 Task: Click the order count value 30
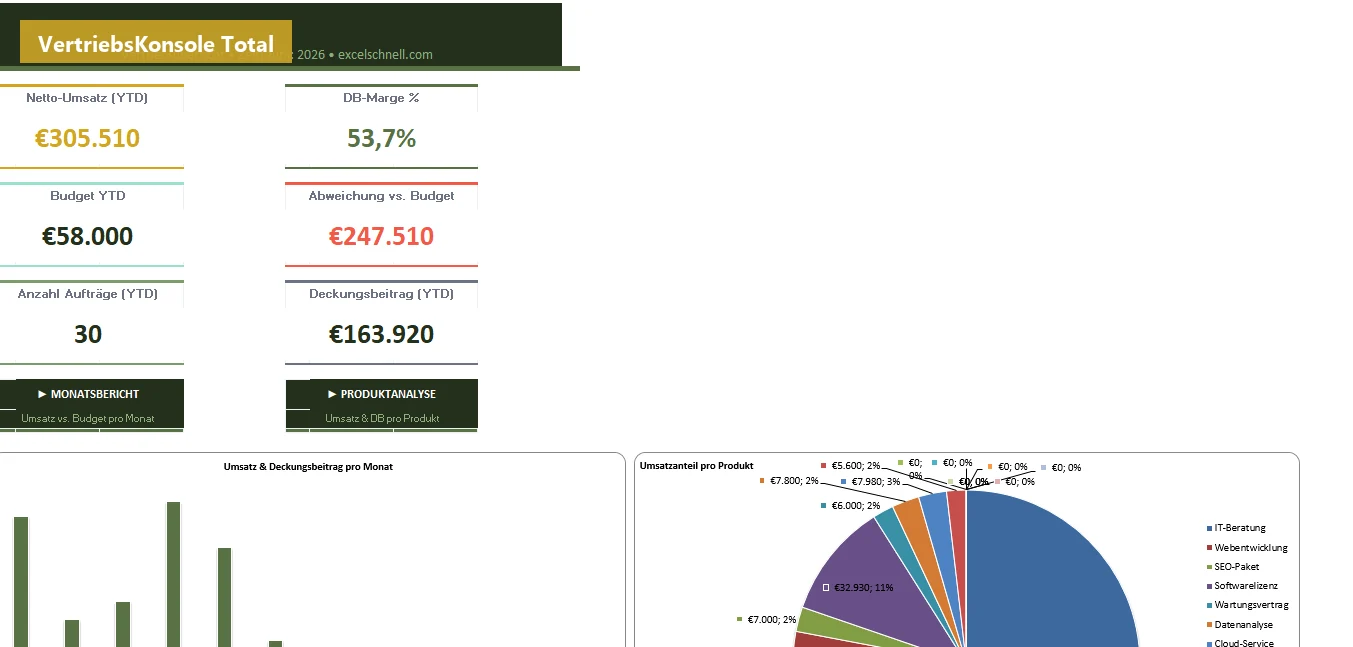88,335
